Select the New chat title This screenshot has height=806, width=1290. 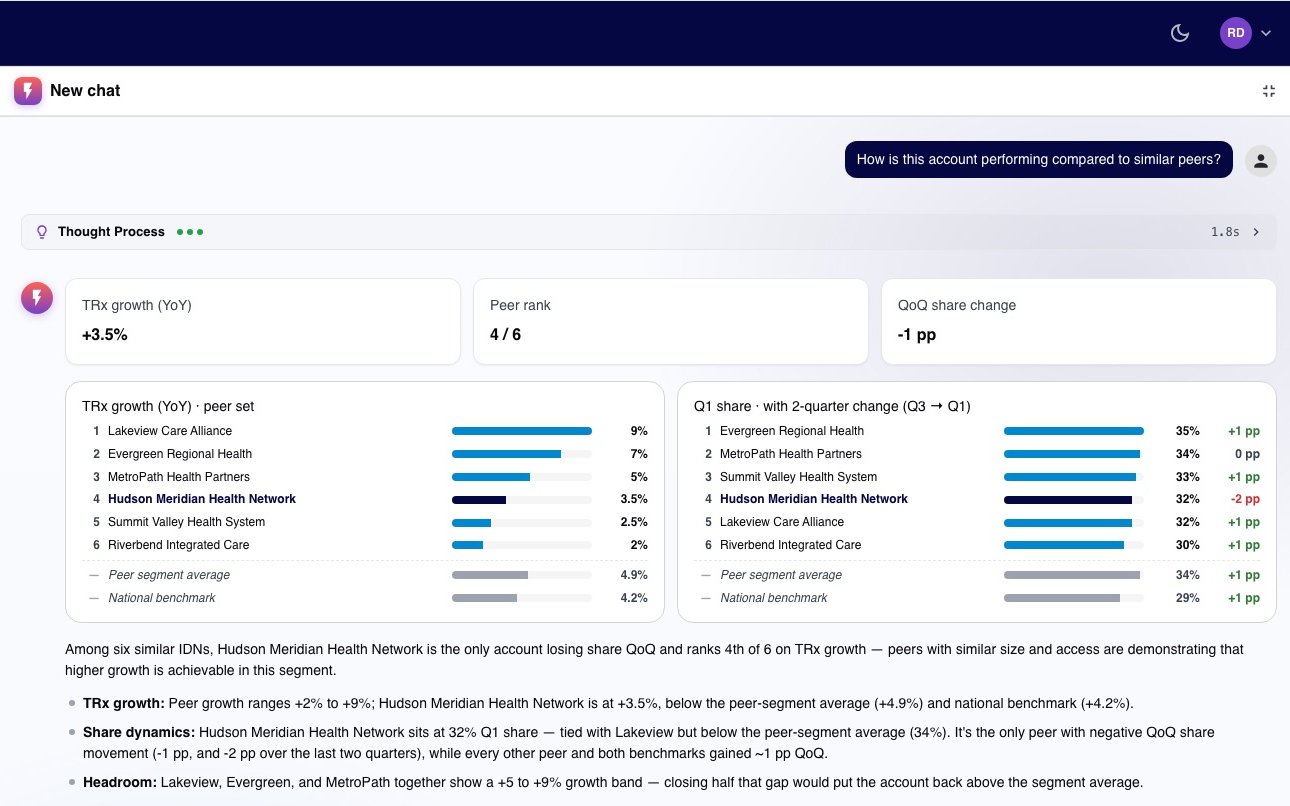[x=85, y=91]
